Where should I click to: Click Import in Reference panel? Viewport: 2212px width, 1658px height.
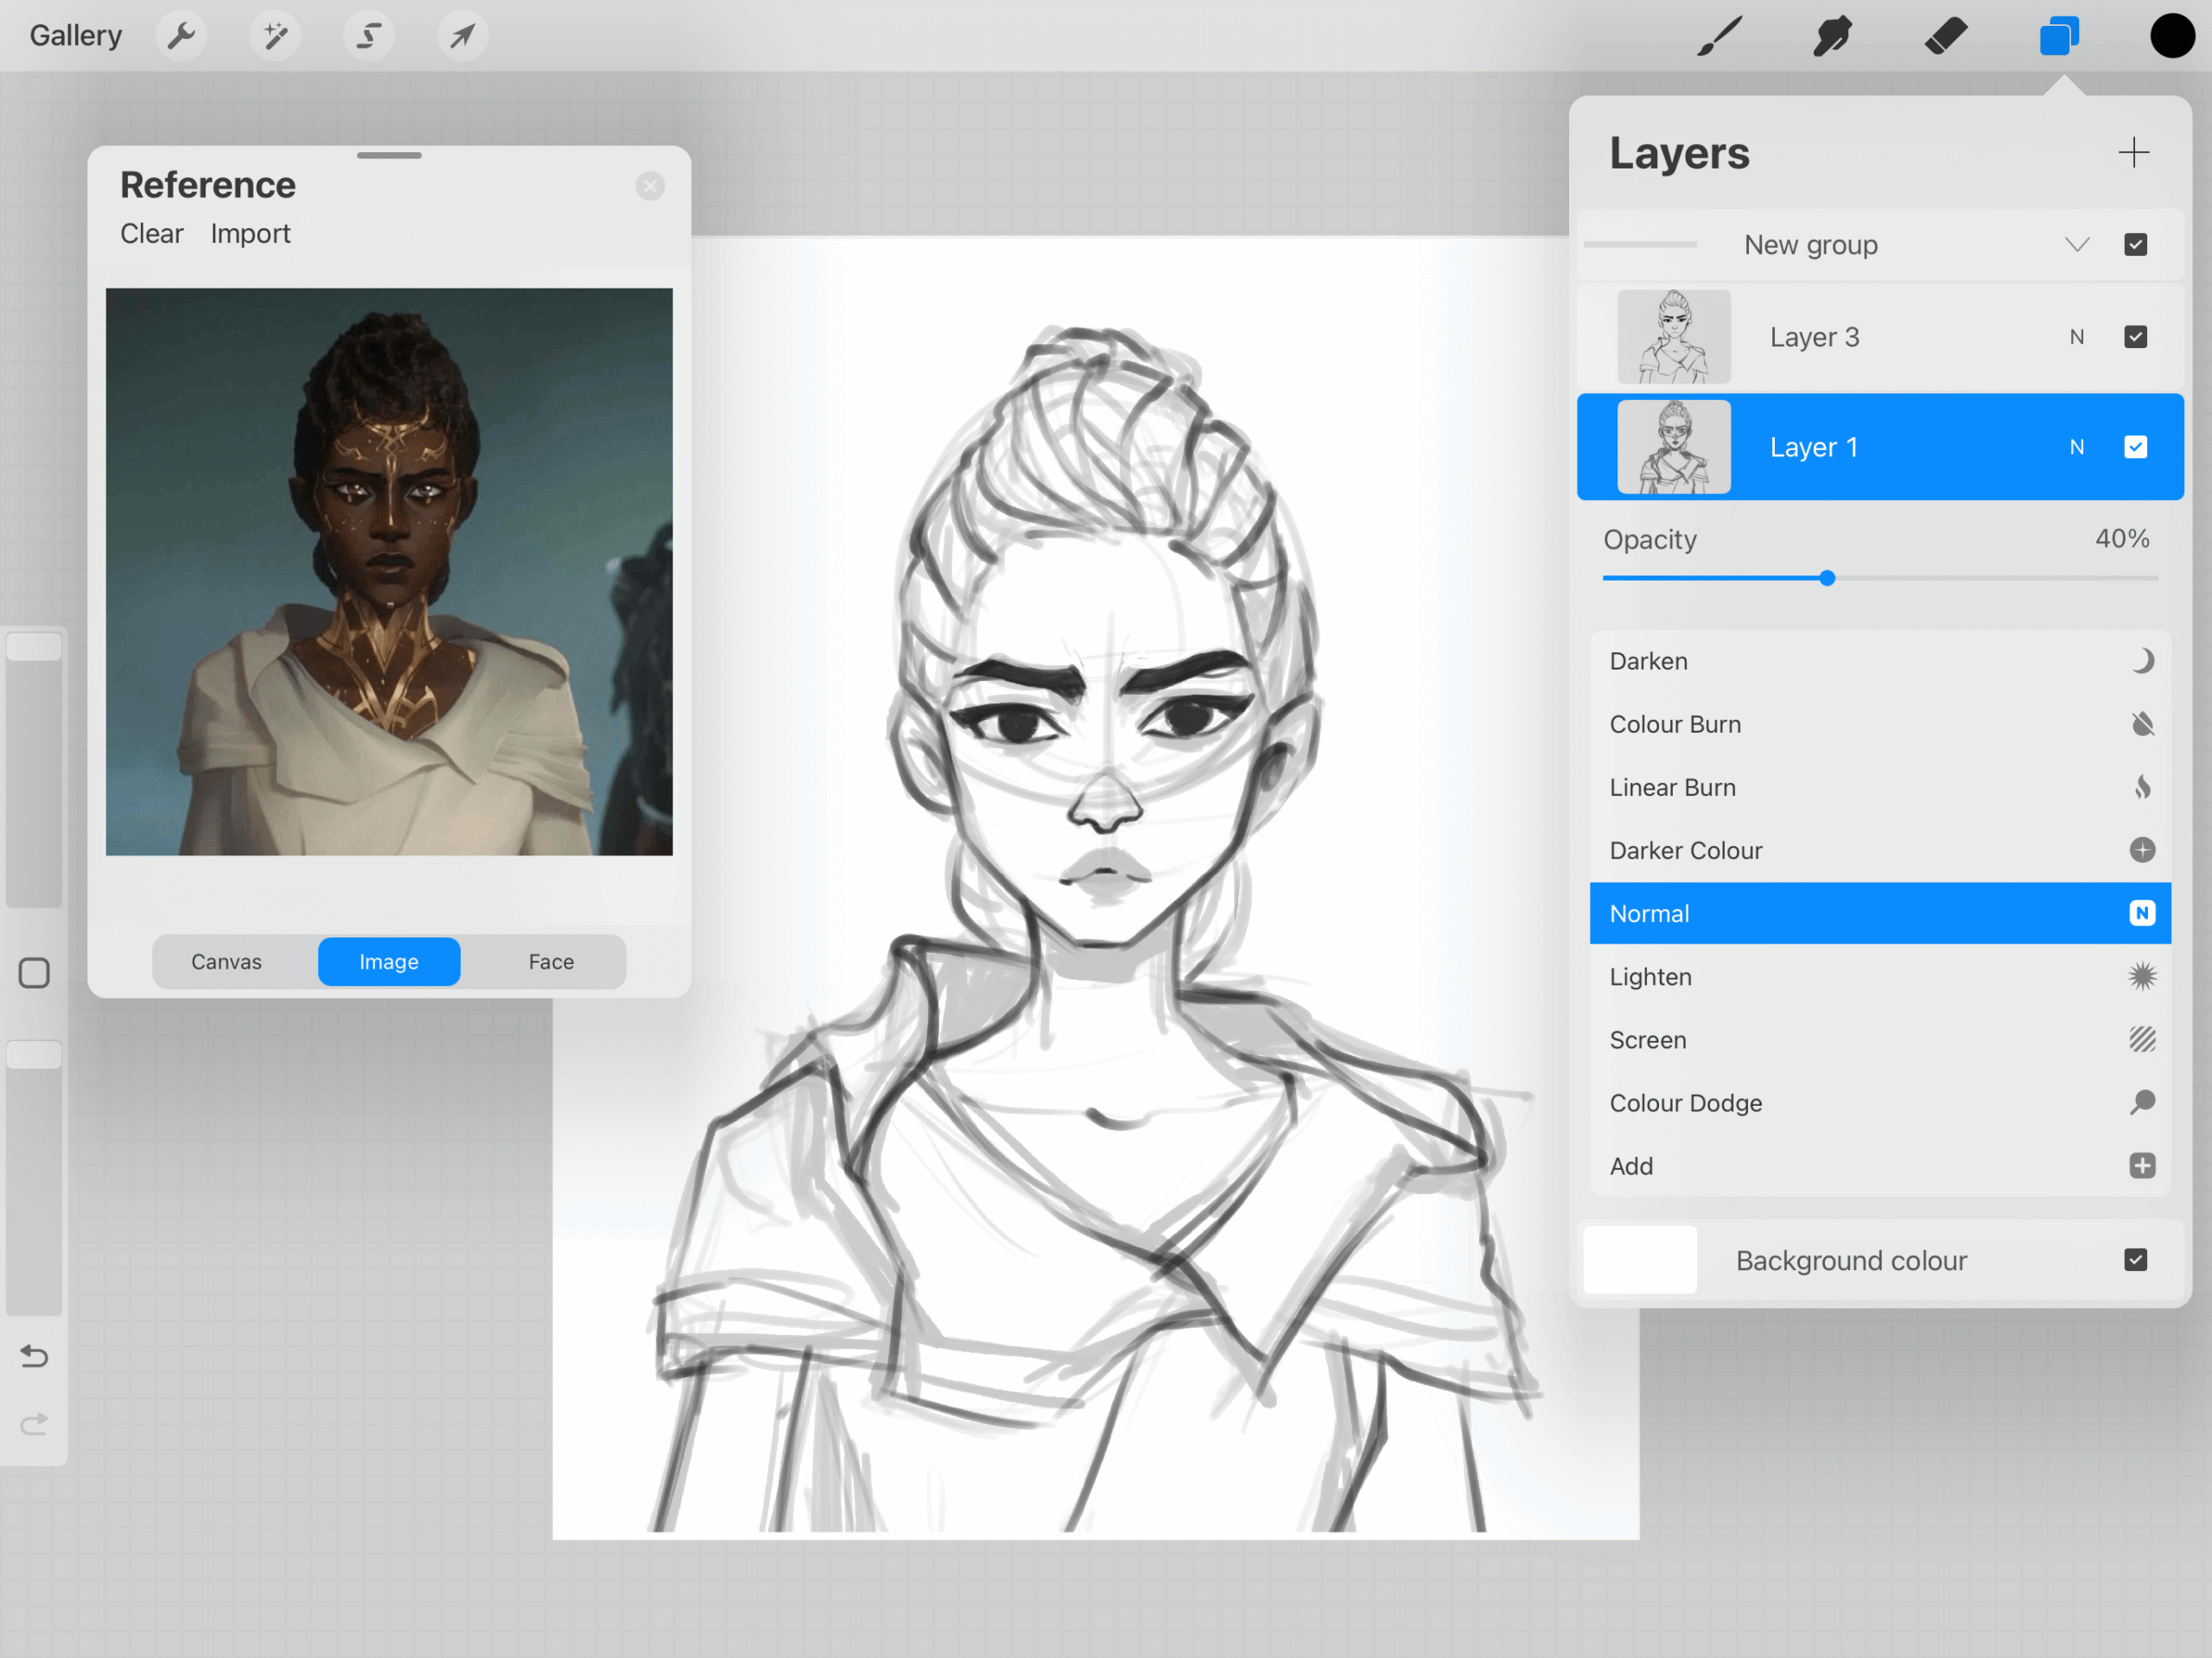coord(250,234)
